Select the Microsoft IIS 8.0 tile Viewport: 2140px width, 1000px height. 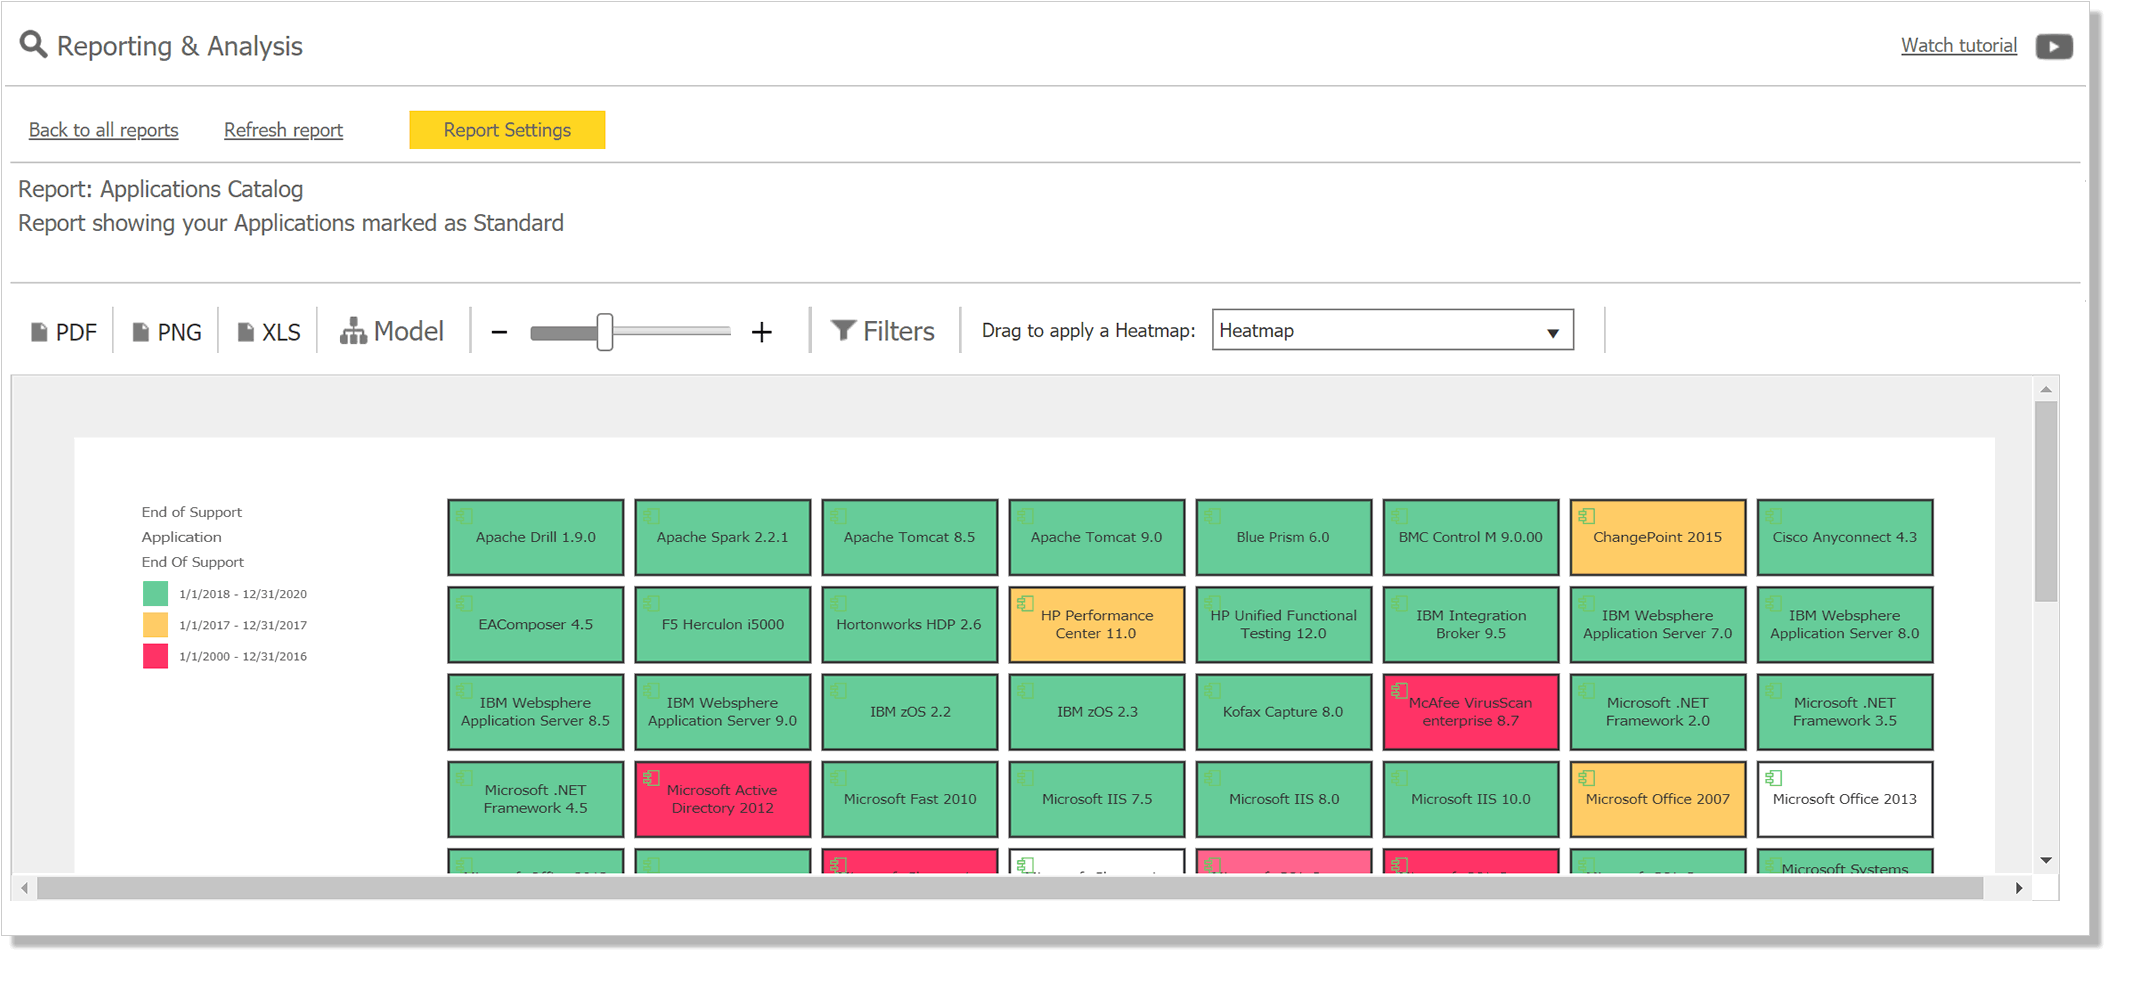pyautogui.click(x=1283, y=798)
